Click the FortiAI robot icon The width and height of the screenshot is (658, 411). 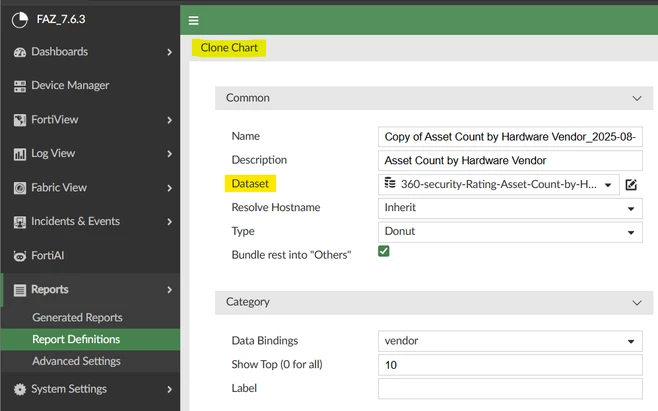20,256
